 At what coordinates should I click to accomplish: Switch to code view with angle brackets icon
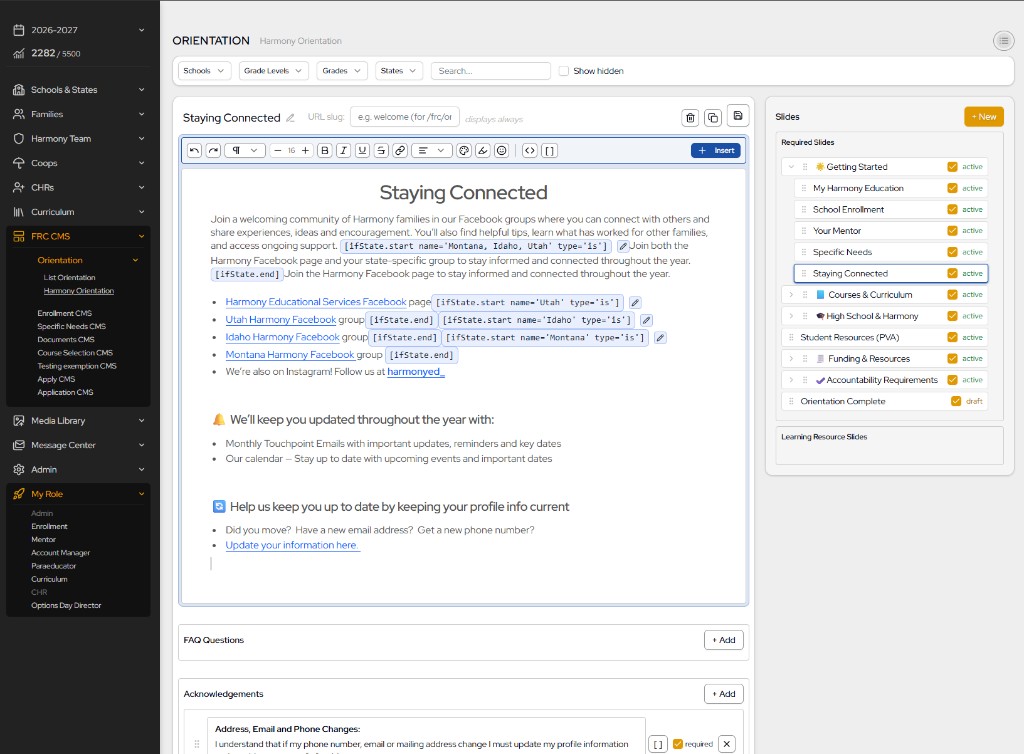coord(530,151)
